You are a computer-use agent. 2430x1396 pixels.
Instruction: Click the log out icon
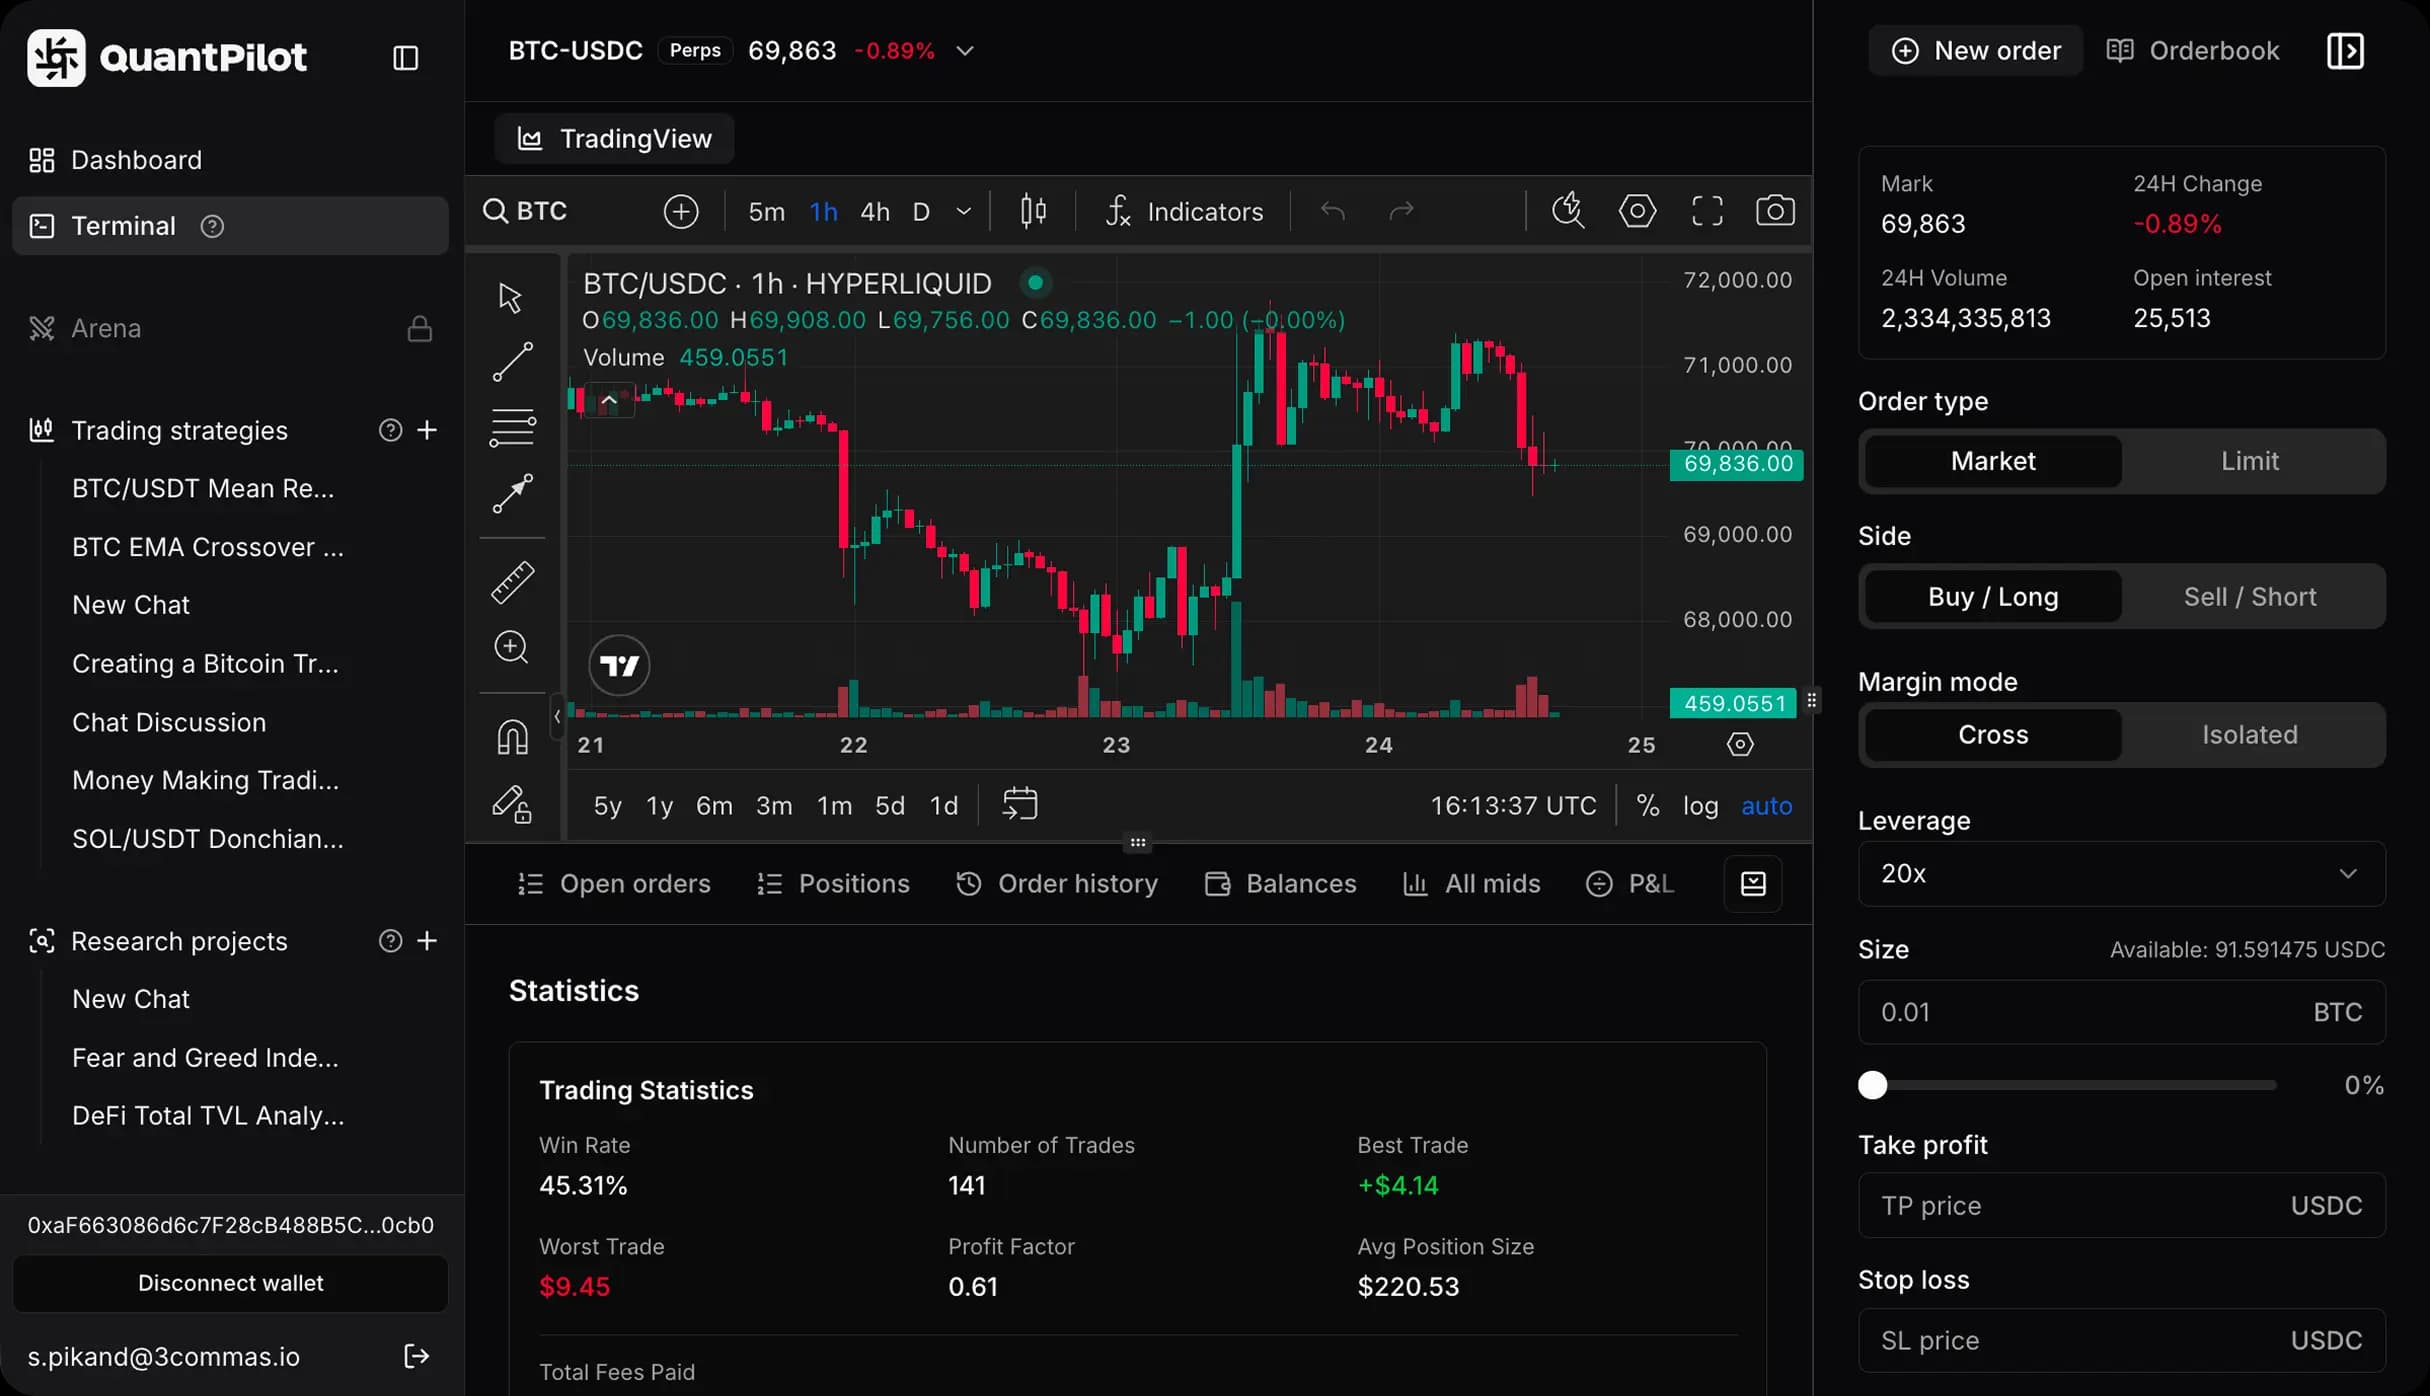point(416,1356)
